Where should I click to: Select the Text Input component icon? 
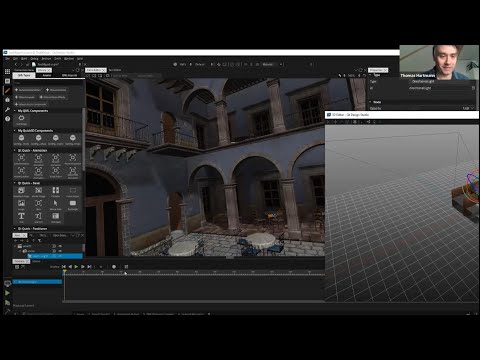click(x=56, y=217)
